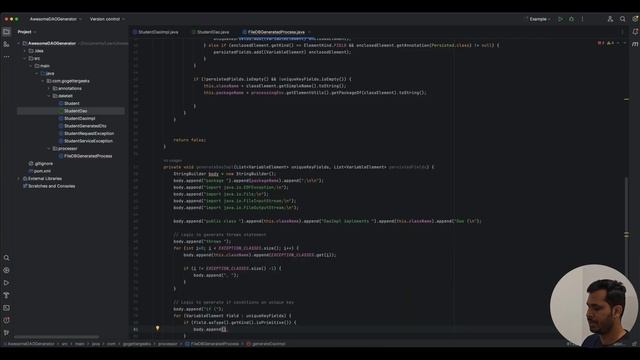This screenshot has height=360, width=640.
Task: Collapse the dataset package
Action: point(49,96)
